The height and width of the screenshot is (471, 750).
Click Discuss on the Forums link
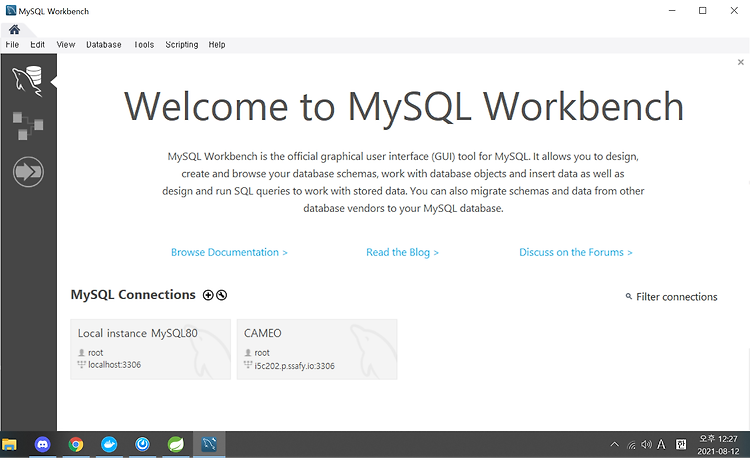[576, 252]
